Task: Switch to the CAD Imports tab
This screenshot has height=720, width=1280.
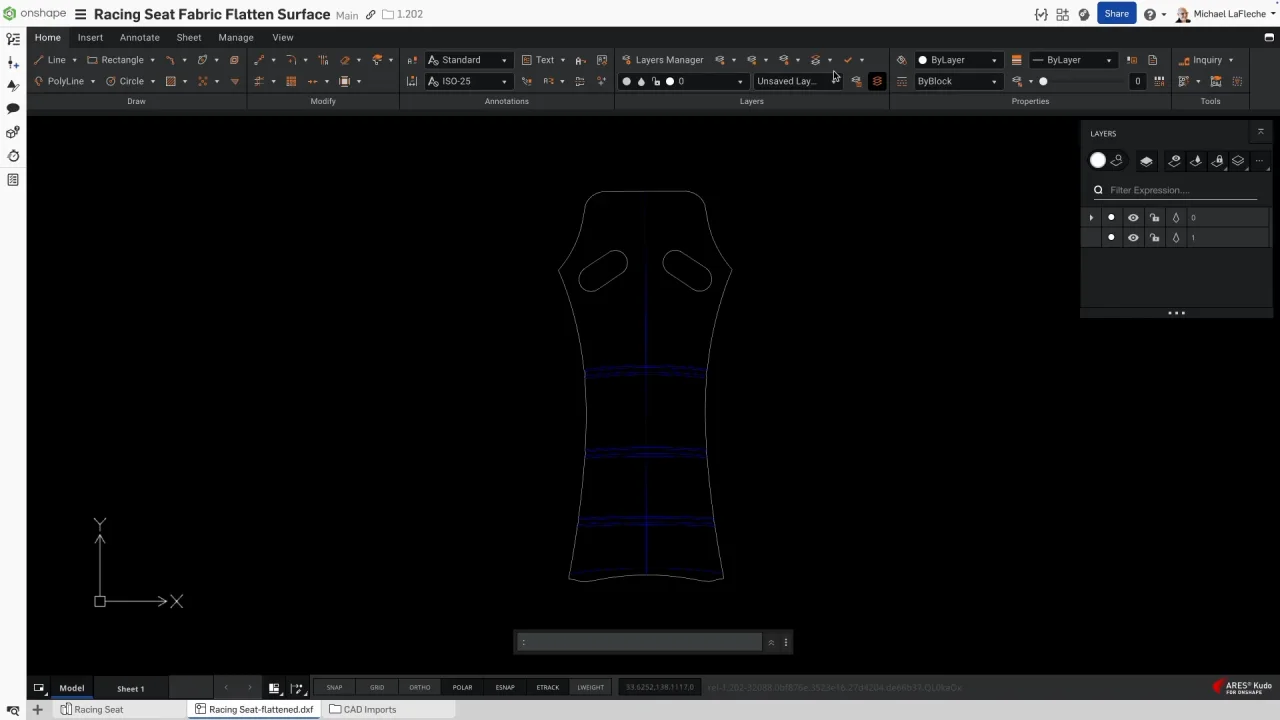Action: pos(369,710)
